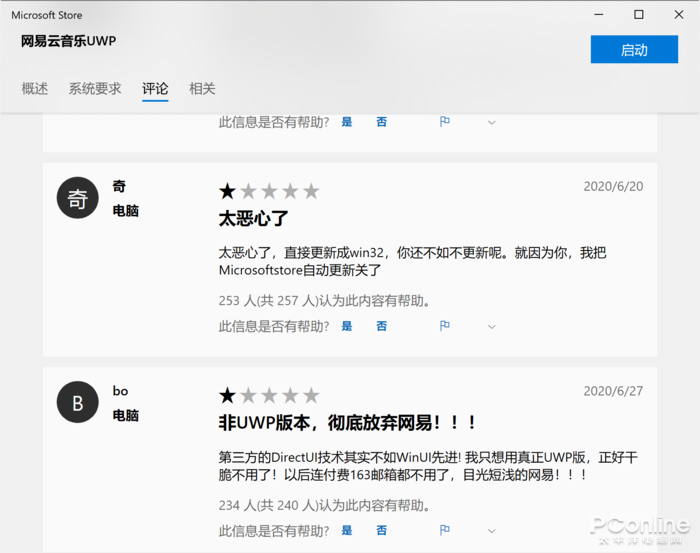Viewport: 700px width, 553px height.
Task: Flag the review by 奇 as inappropriate
Action: pos(445,326)
